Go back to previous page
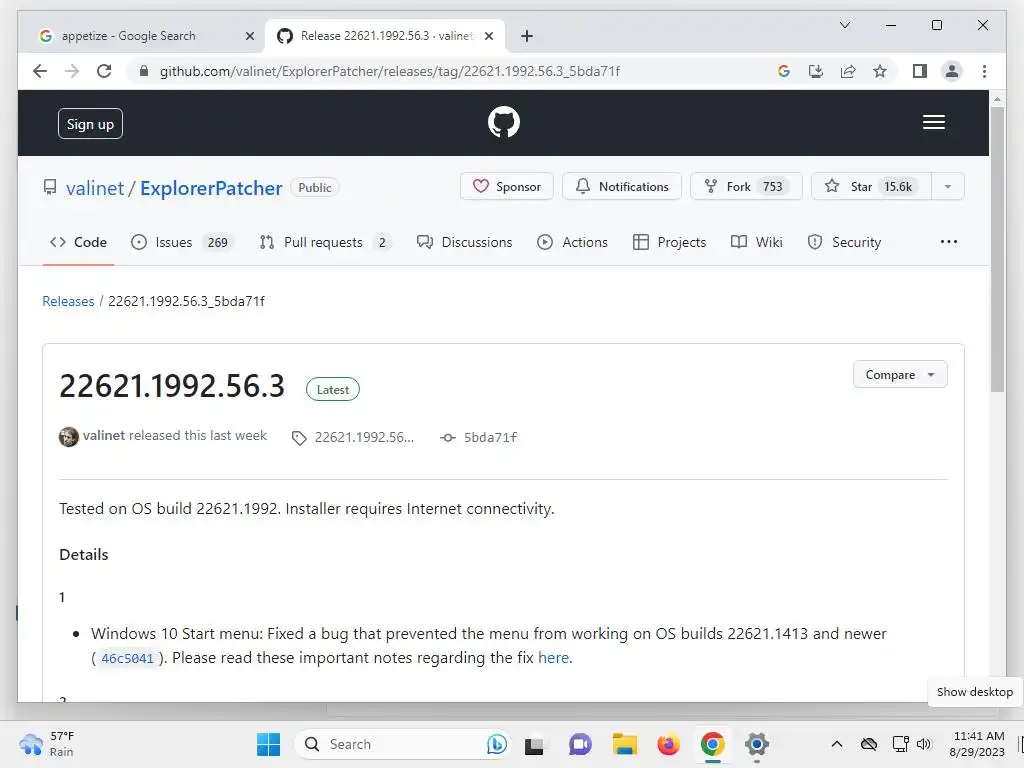Viewport: 1024px width, 768px height. pos(40,71)
